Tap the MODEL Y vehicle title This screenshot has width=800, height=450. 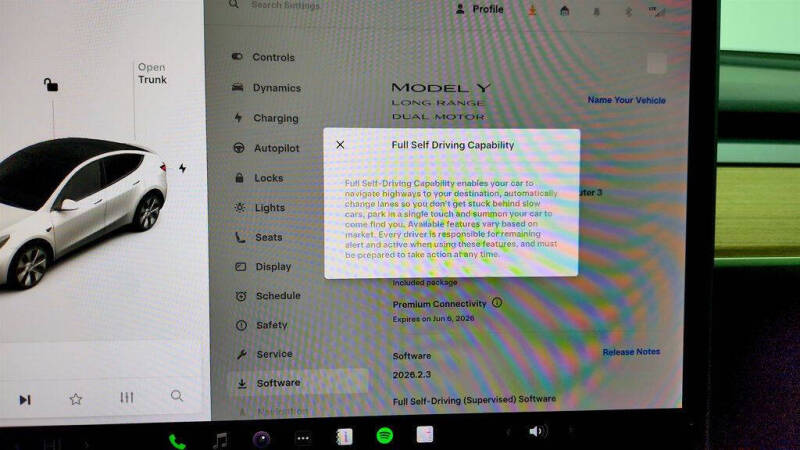click(x=441, y=88)
